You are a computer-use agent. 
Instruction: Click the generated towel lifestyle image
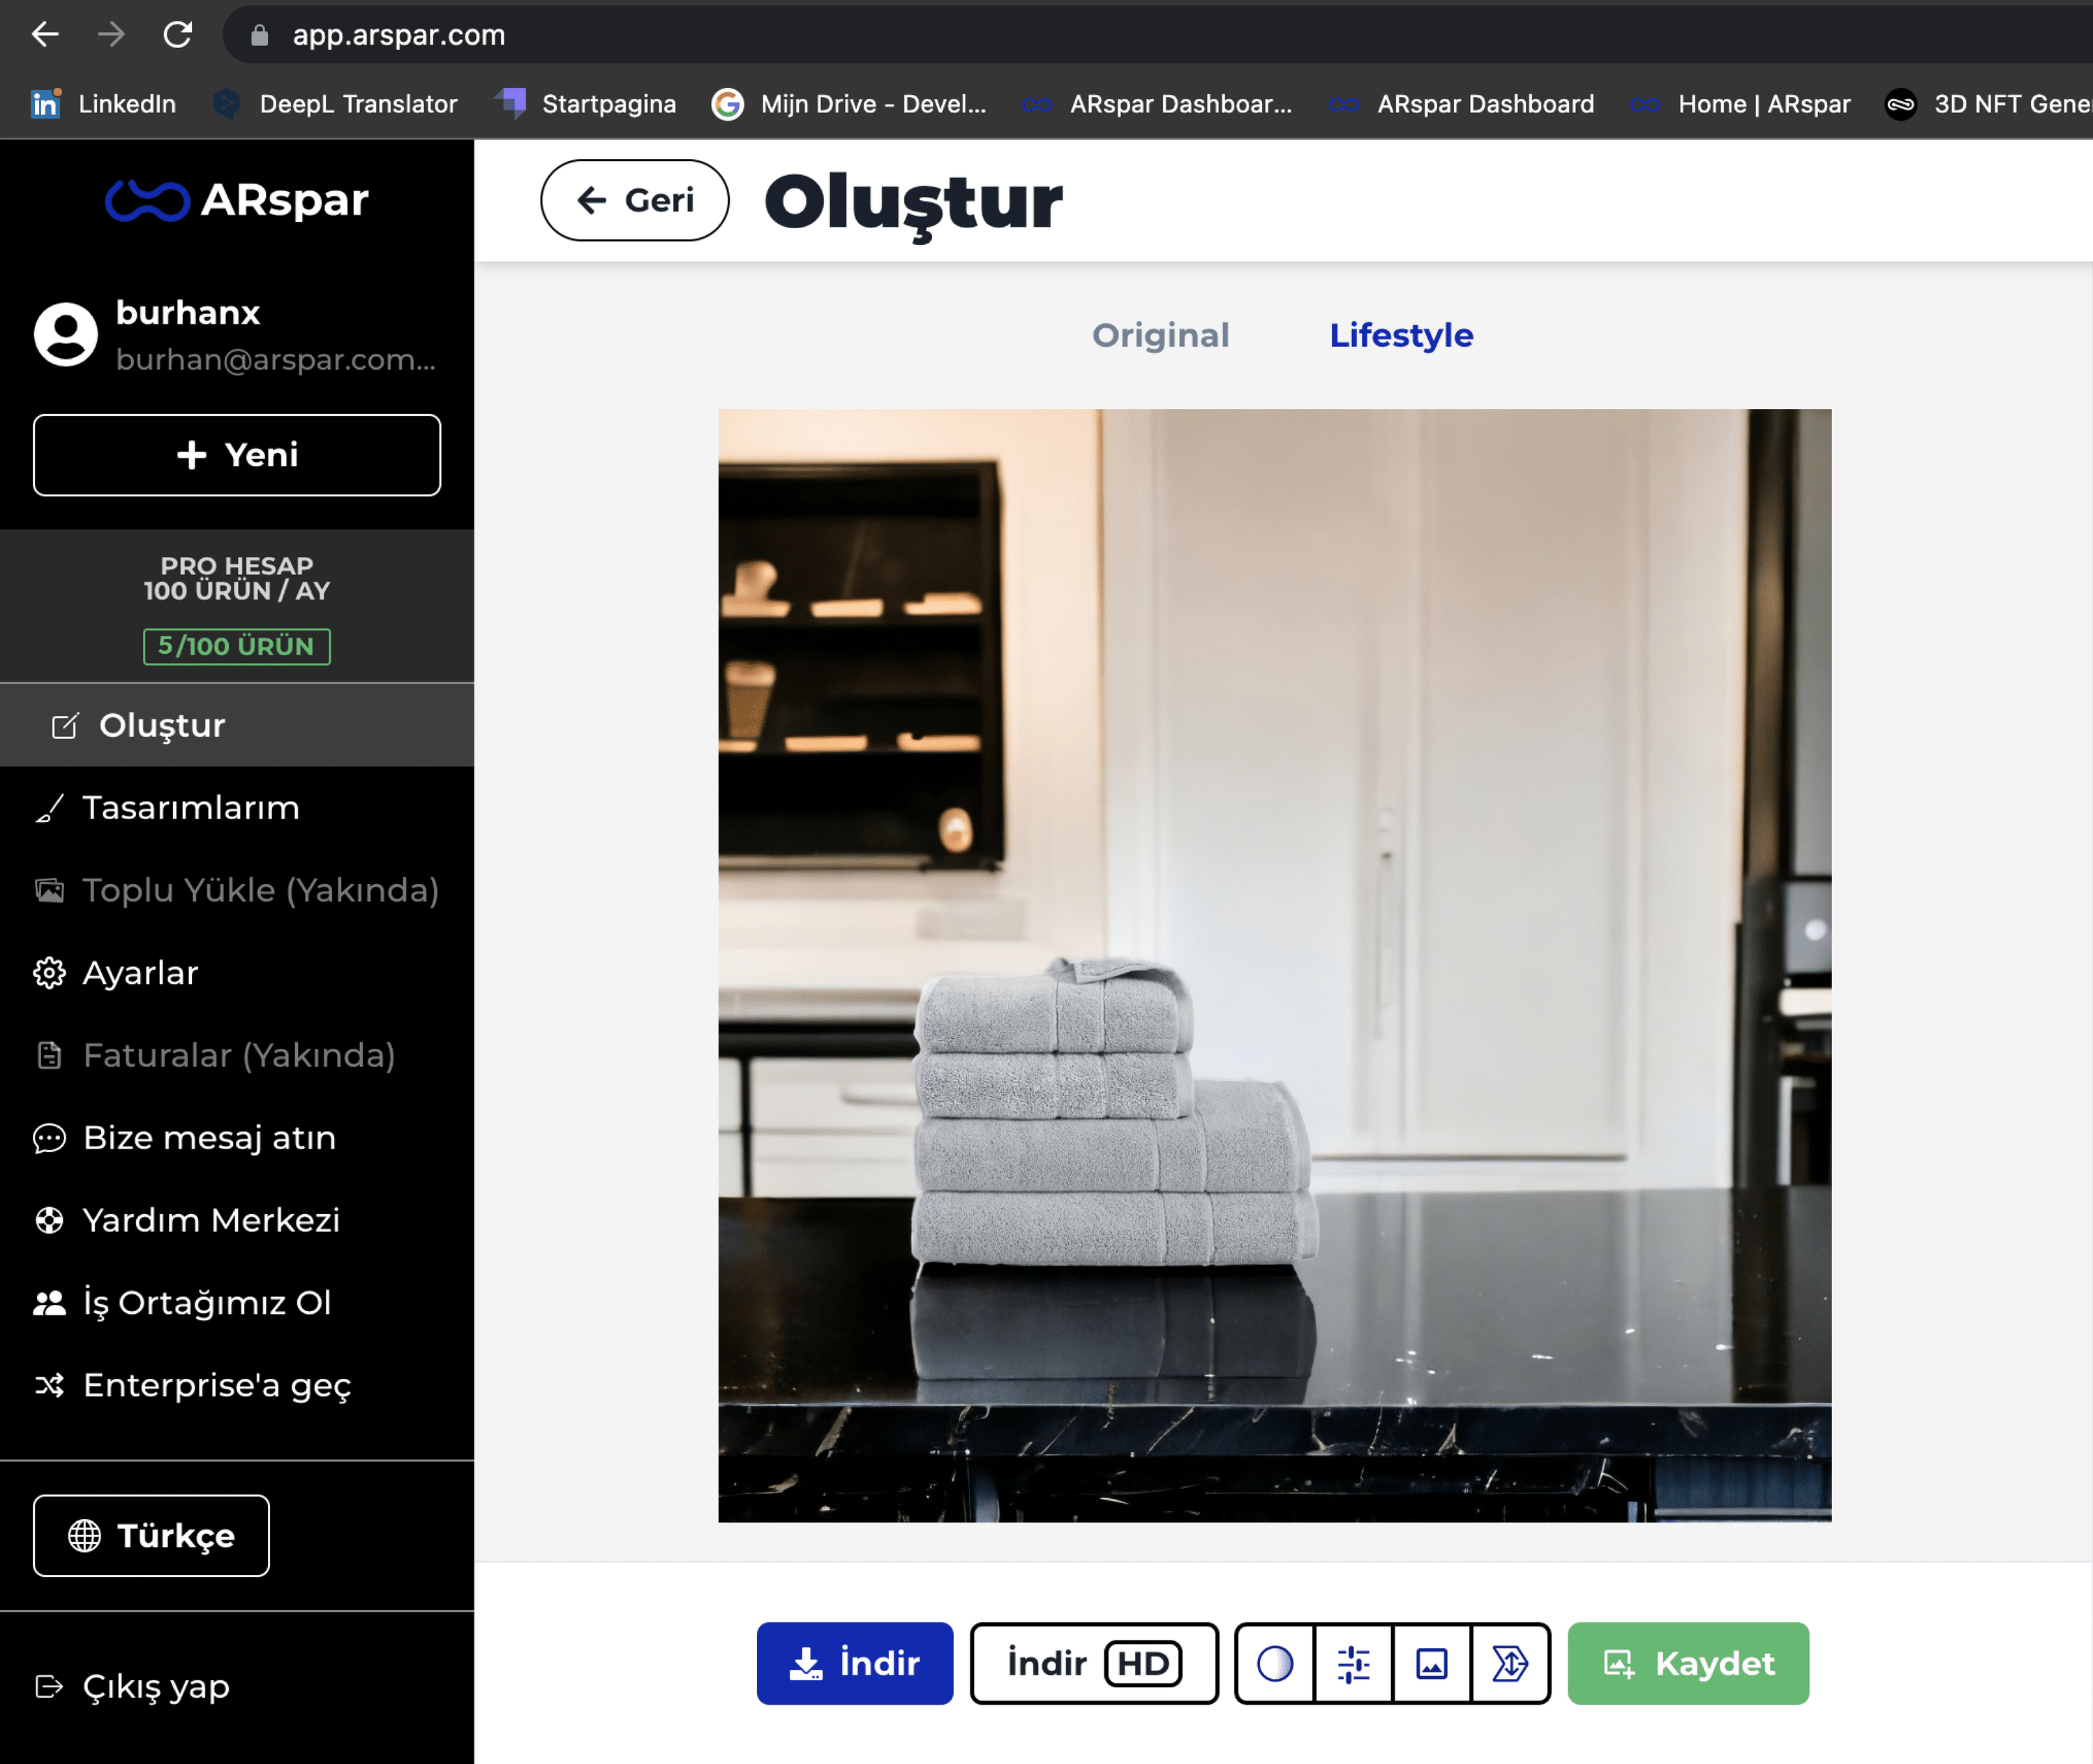1274,965
